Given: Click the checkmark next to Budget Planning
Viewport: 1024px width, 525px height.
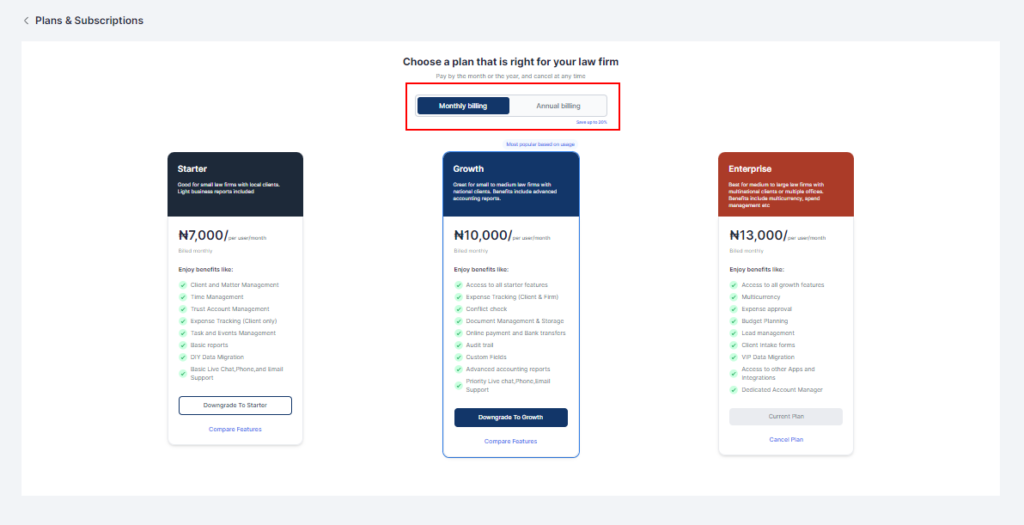Looking at the screenshot, I should (733, 321).
